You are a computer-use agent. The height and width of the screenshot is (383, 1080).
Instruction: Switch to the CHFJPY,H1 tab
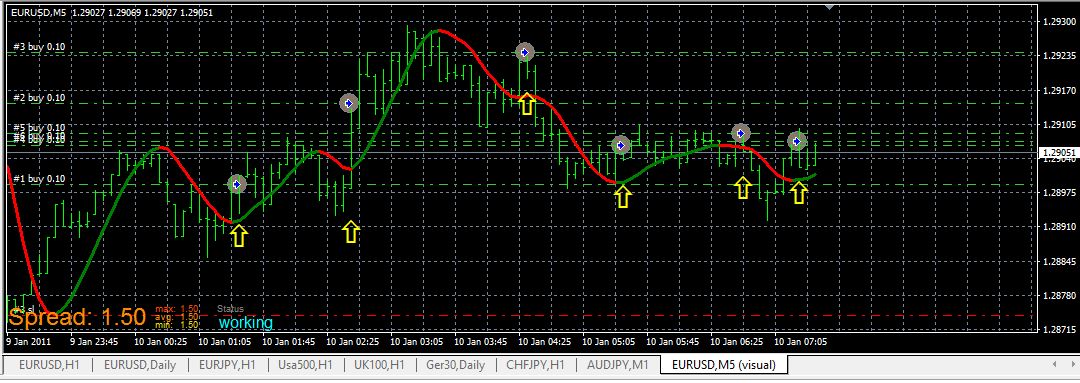[535, 364]
